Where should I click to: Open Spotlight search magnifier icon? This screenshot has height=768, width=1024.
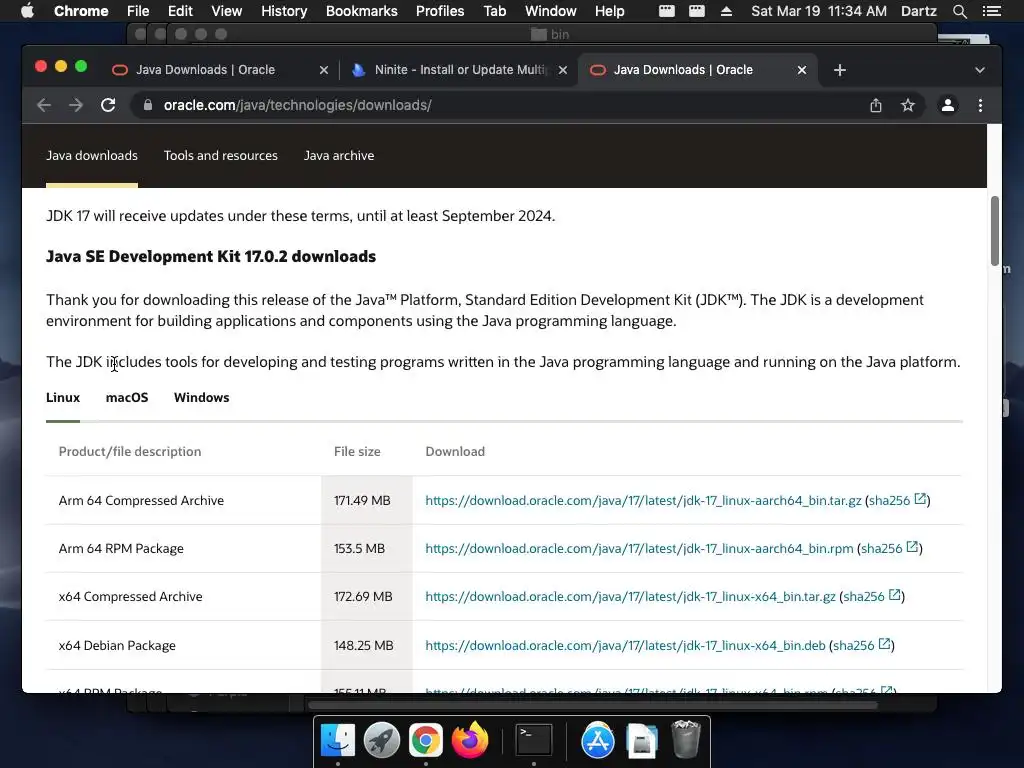pyautogui.click(x=959, y=11)
